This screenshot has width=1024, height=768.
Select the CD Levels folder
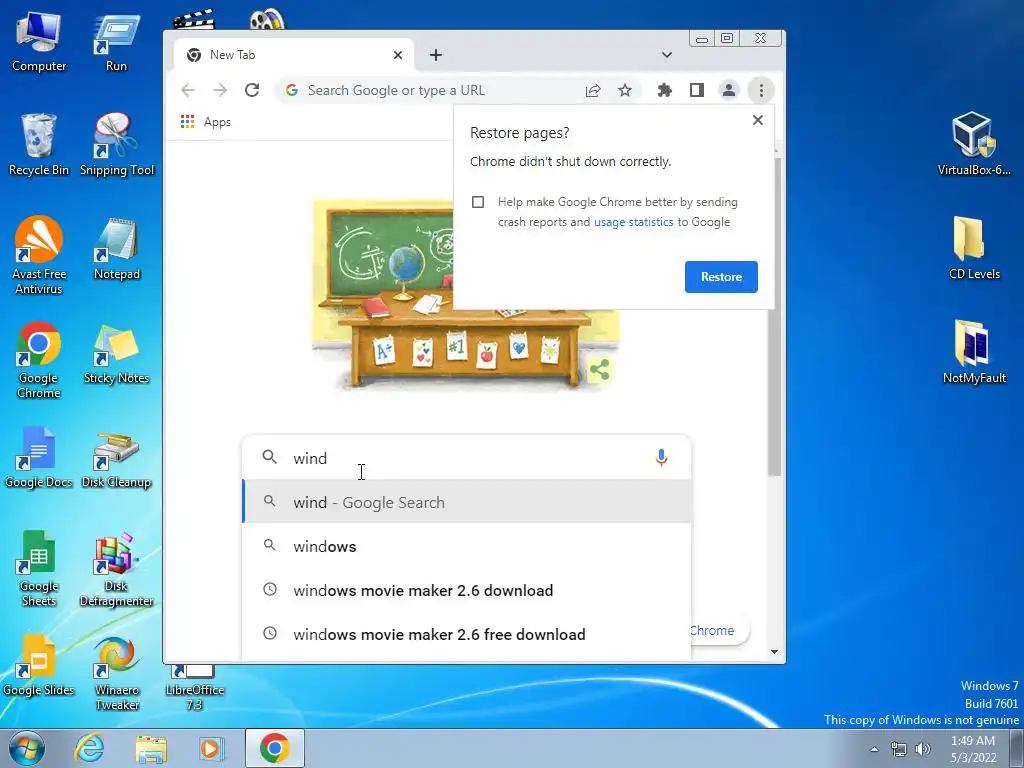[974, 248]
